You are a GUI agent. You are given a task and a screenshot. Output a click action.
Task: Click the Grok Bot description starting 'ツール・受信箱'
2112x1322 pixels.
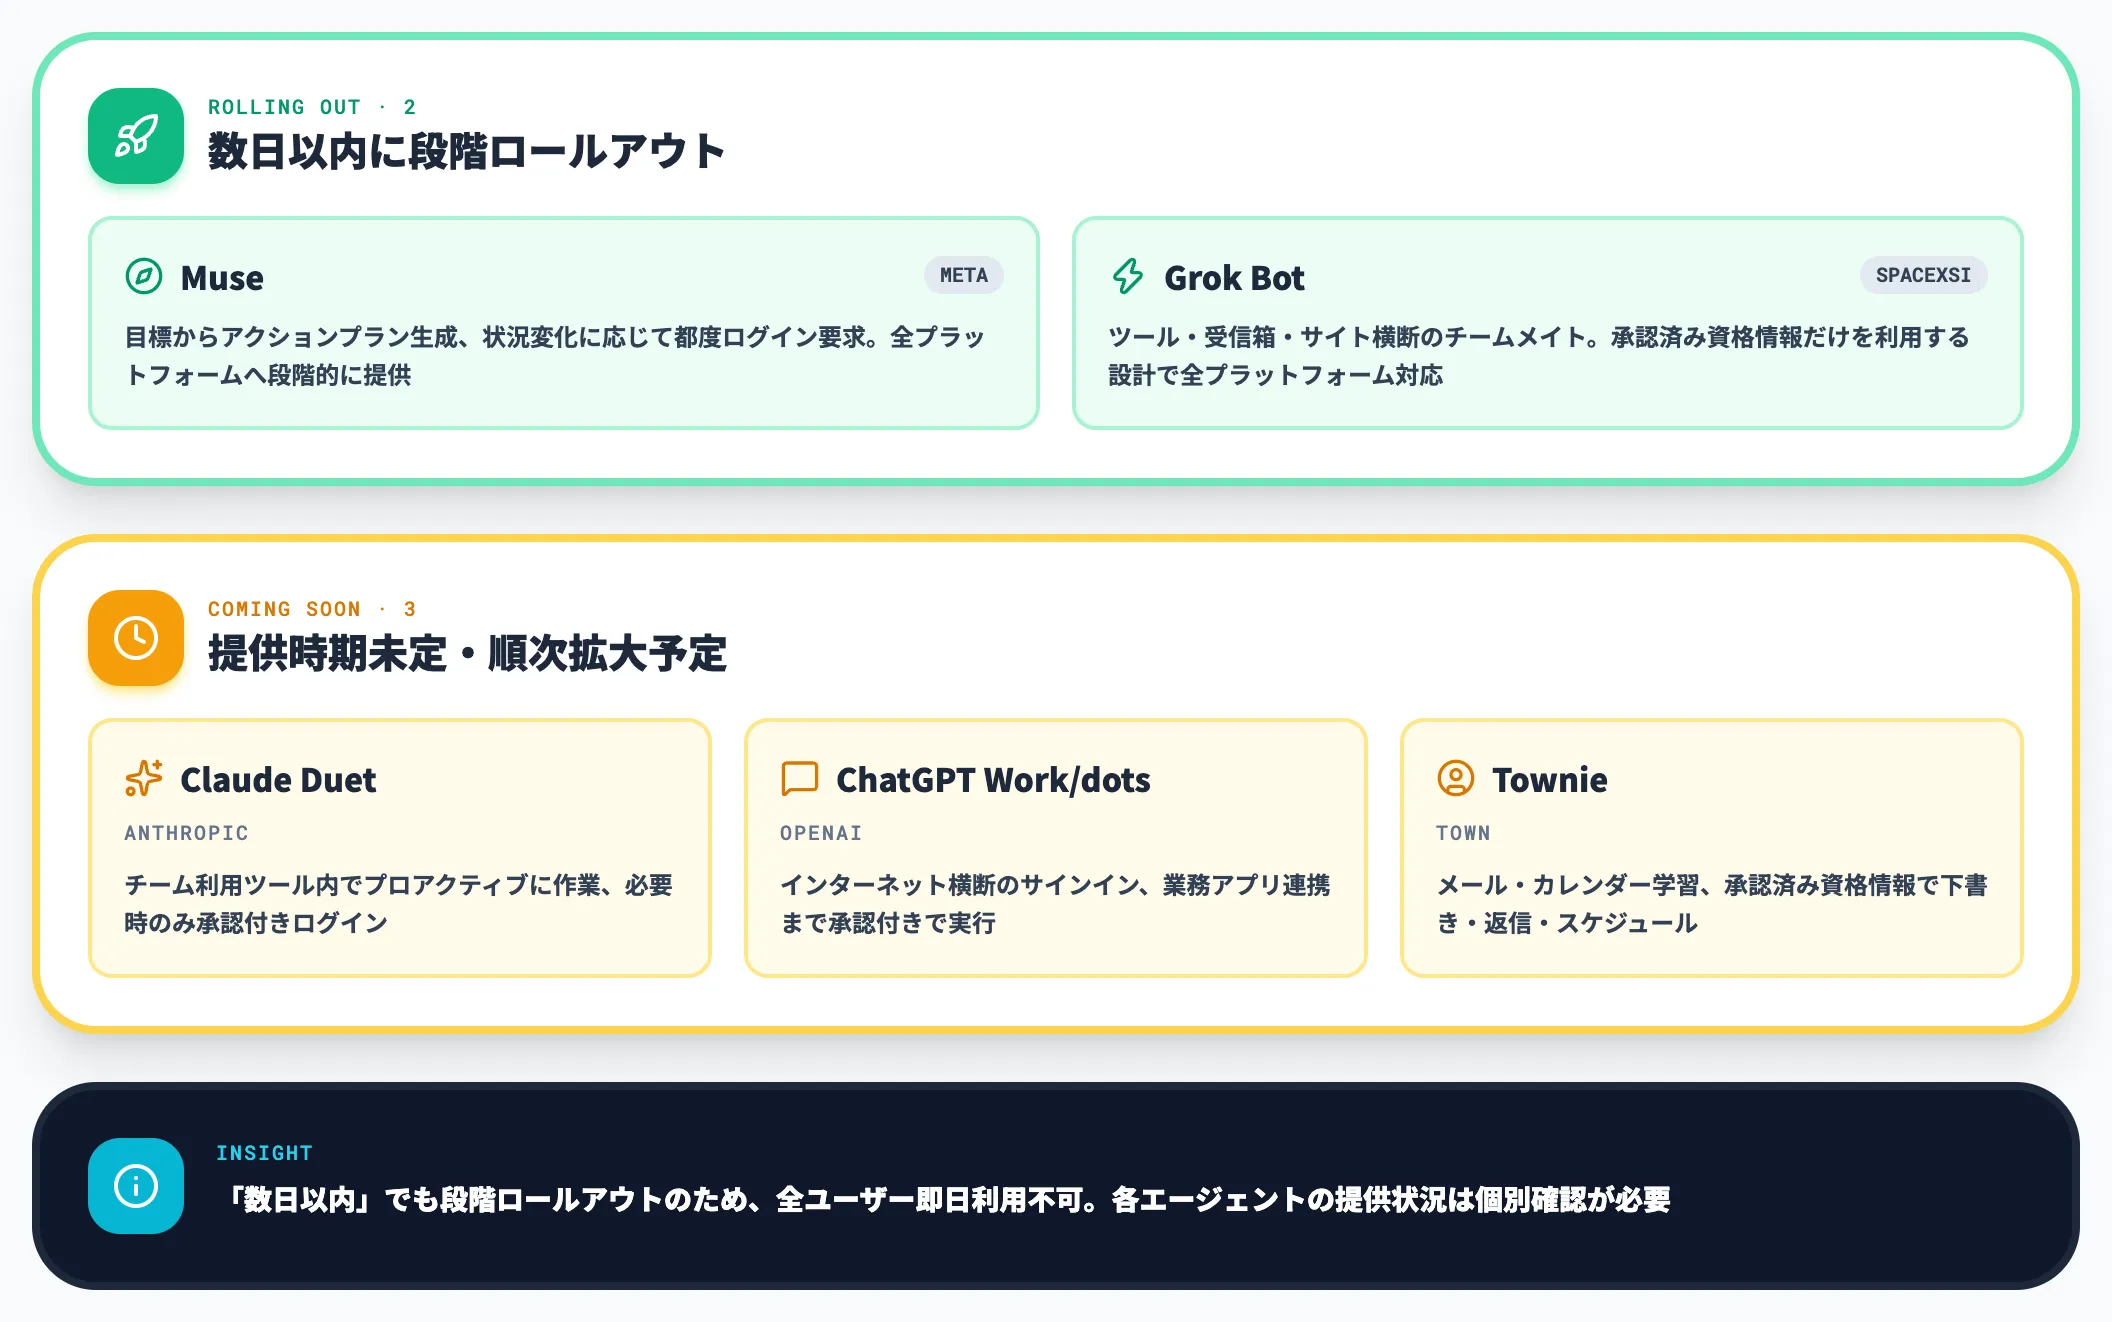1538,356
